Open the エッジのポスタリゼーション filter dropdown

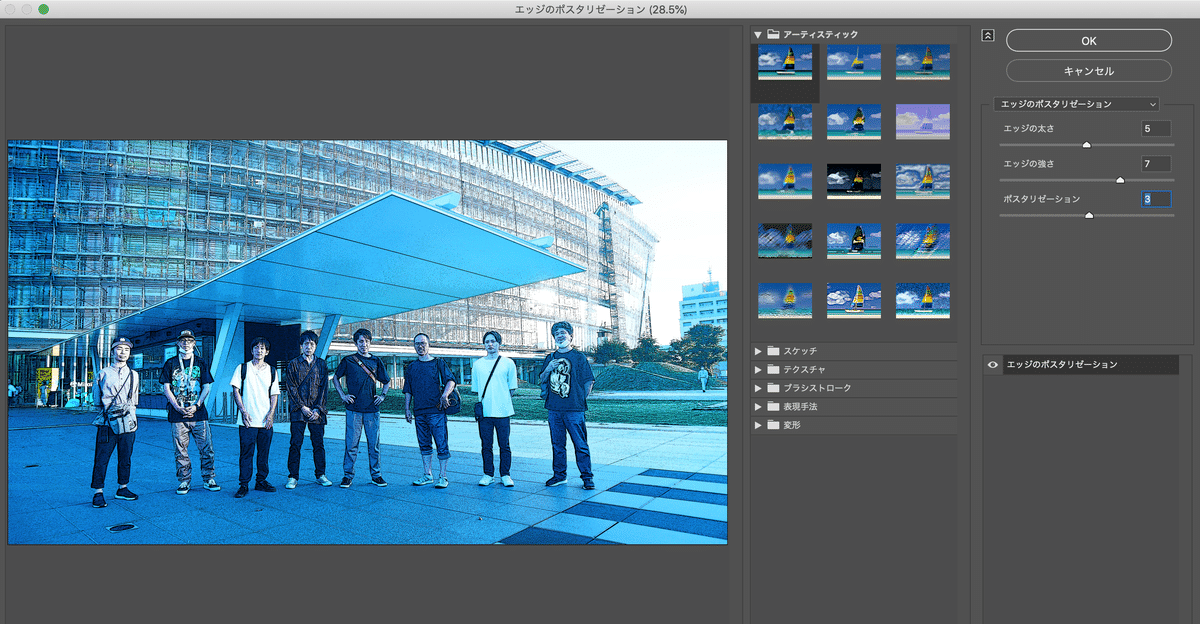pyautogui.click(x=1076, y=103)
